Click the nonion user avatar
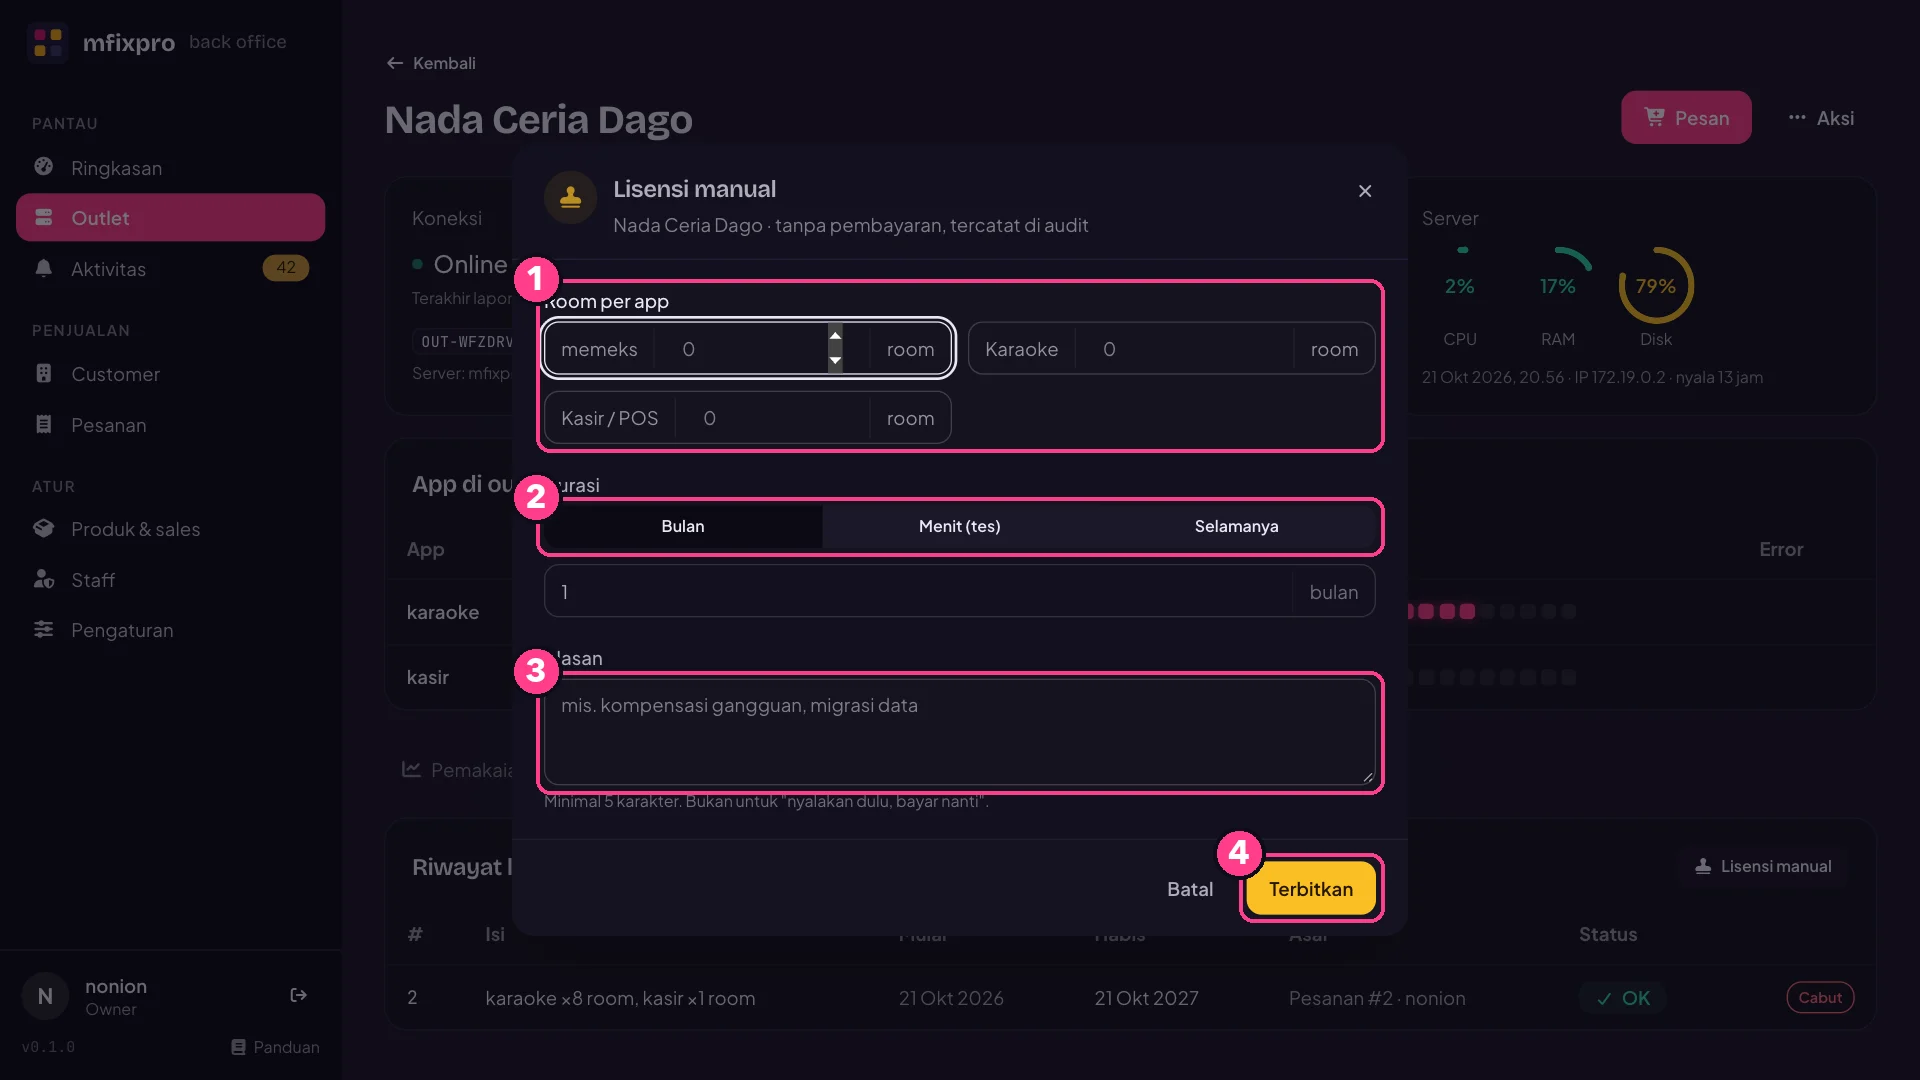Image resolution: width=1920 pixels, height=1080 pixels. (45, 996)
